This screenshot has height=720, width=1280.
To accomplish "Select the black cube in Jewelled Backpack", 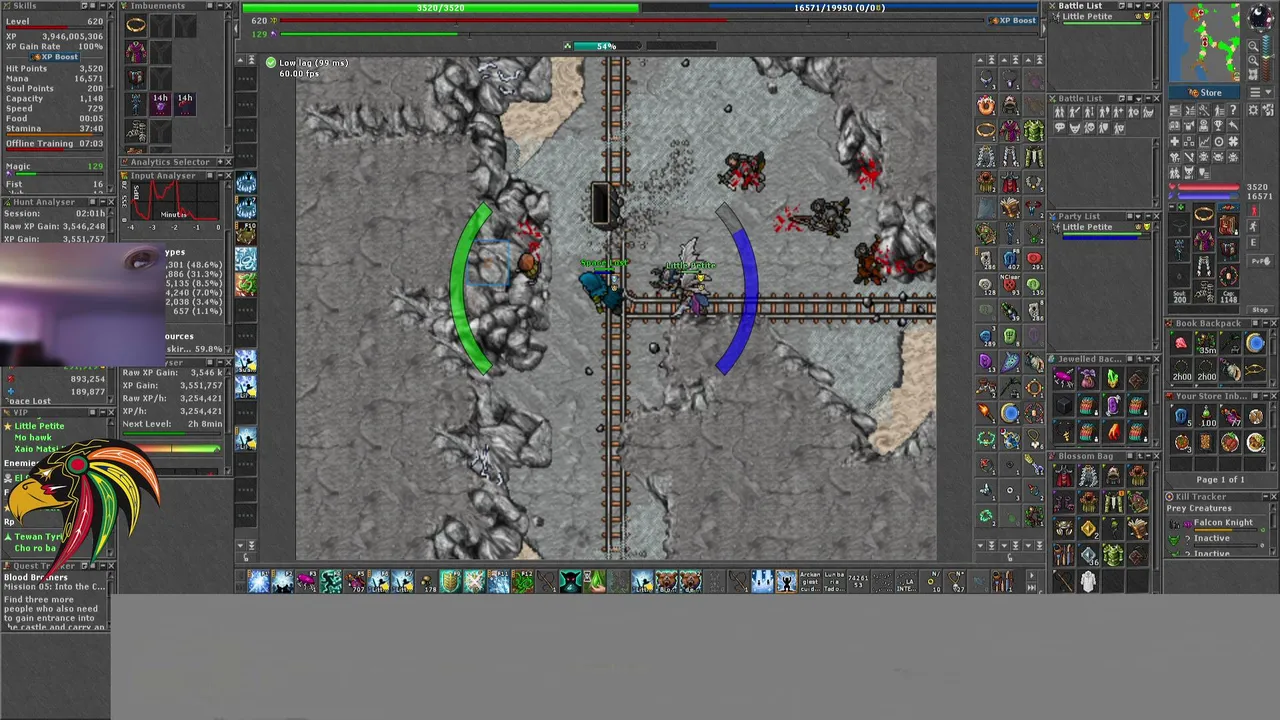I will pyautogui.click(x=1063, y=407).
